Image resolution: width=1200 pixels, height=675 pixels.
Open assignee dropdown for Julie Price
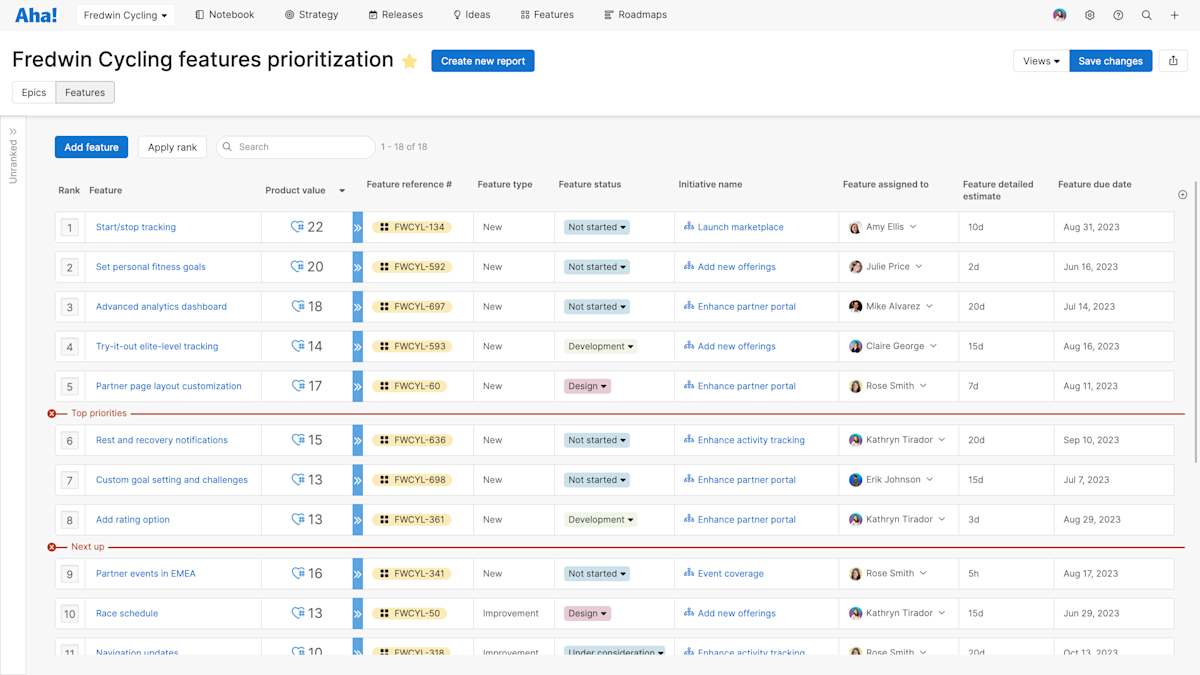[919, 267]
